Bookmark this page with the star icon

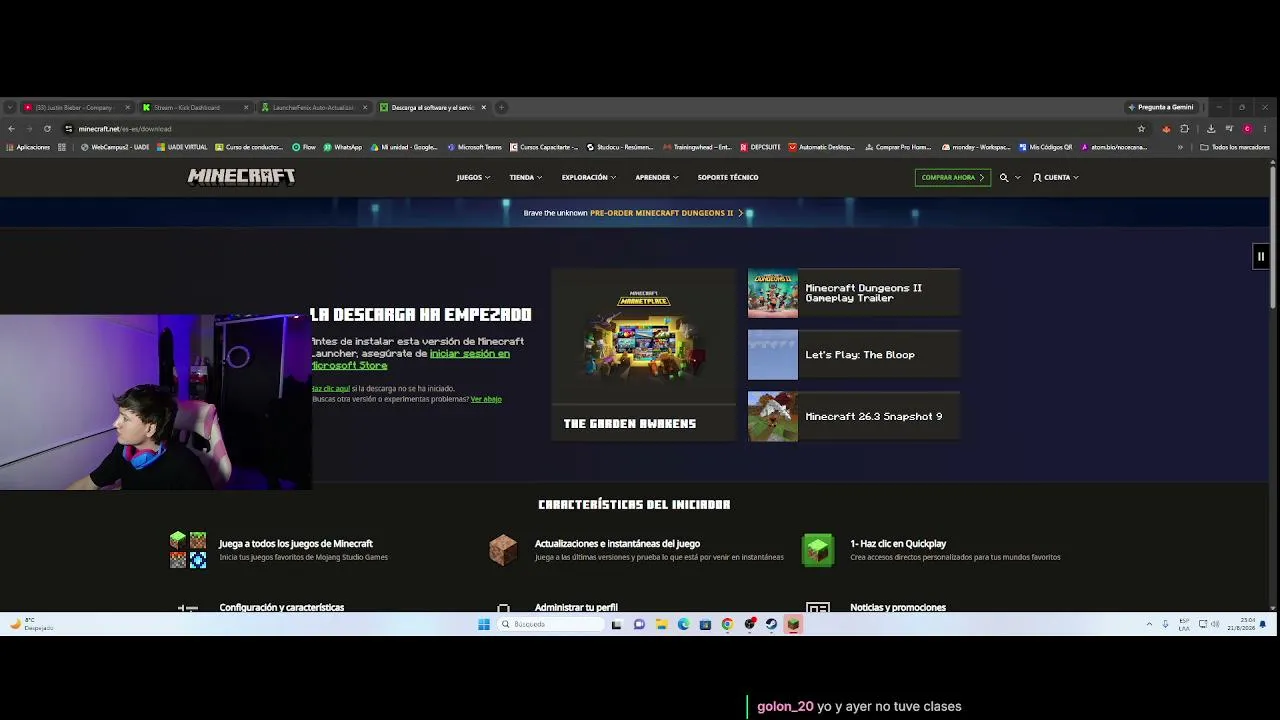(1141, 128)
